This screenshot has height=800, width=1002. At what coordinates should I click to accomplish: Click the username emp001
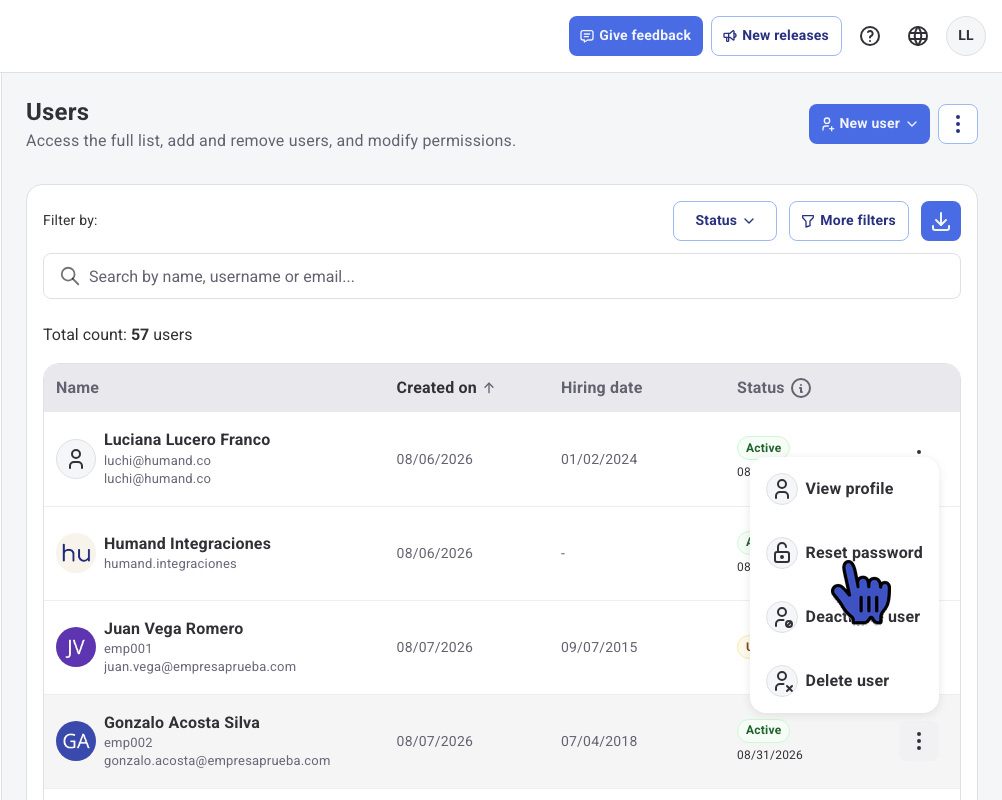tap(128, 649)
